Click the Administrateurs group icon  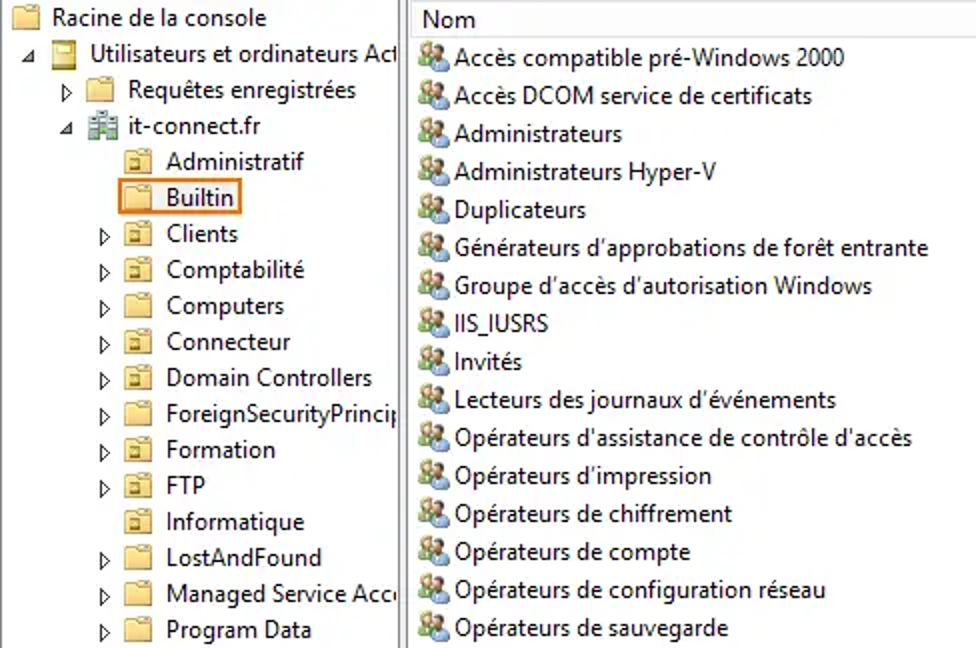434,133
